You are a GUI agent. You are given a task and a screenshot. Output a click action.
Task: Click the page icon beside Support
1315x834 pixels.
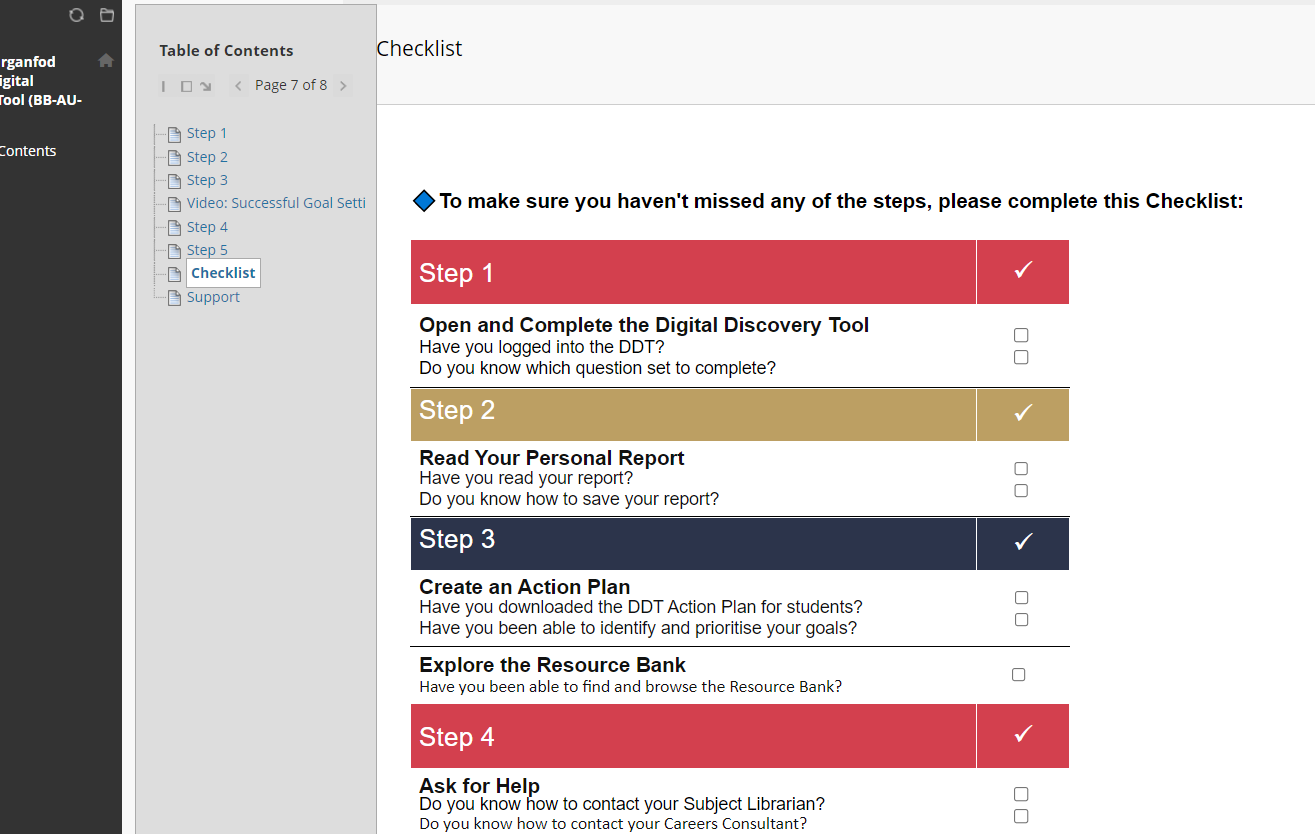[174, 298]
